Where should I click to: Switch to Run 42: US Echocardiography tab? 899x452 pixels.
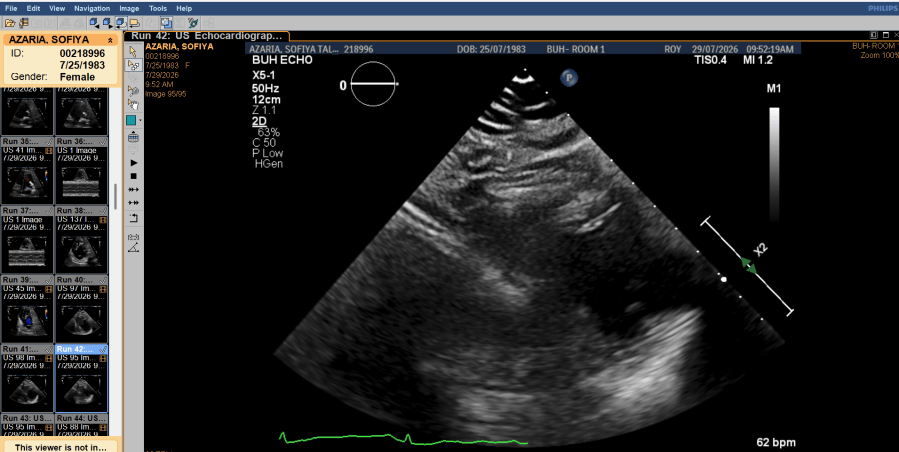(206, 36)
